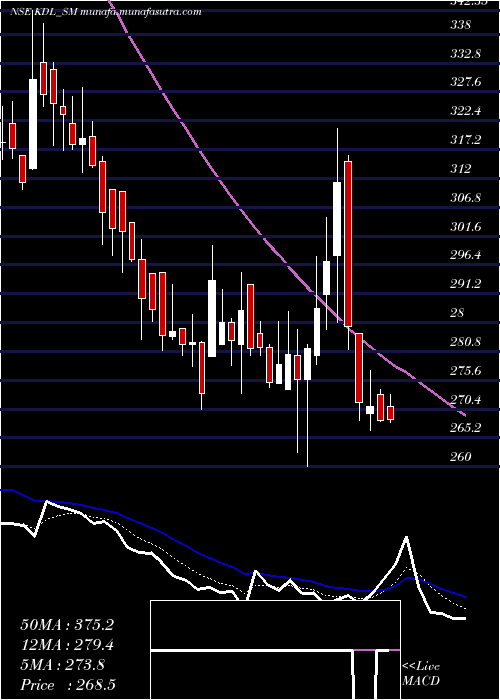Click the 296.4 price axis label
This screenshot has height=700, width=500.
(465, 255)
